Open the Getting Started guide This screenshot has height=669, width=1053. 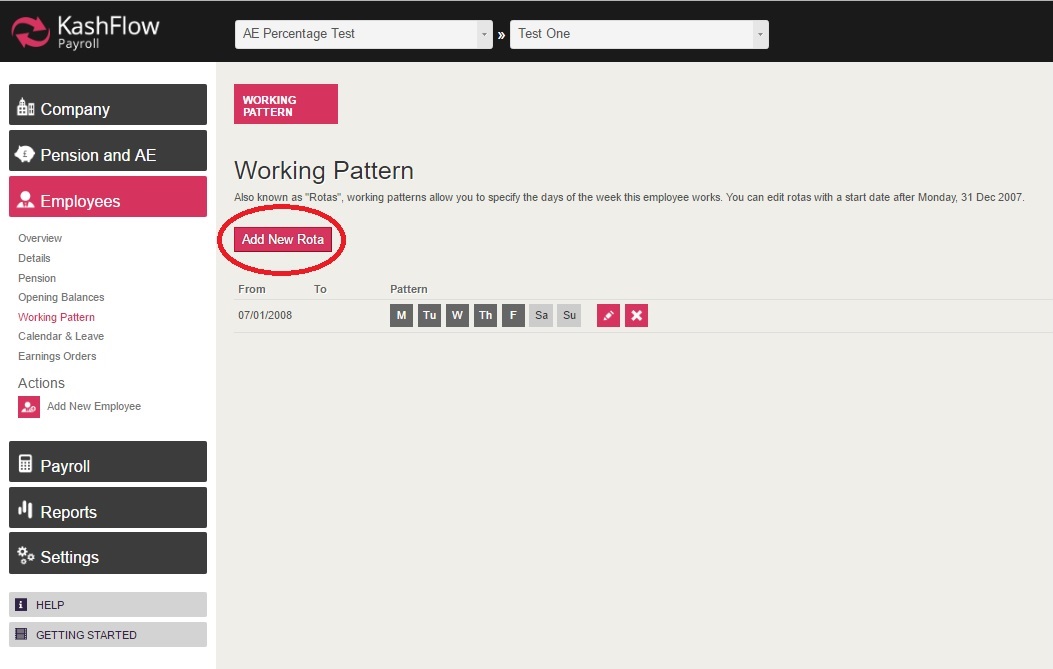[x=108, y=635]
